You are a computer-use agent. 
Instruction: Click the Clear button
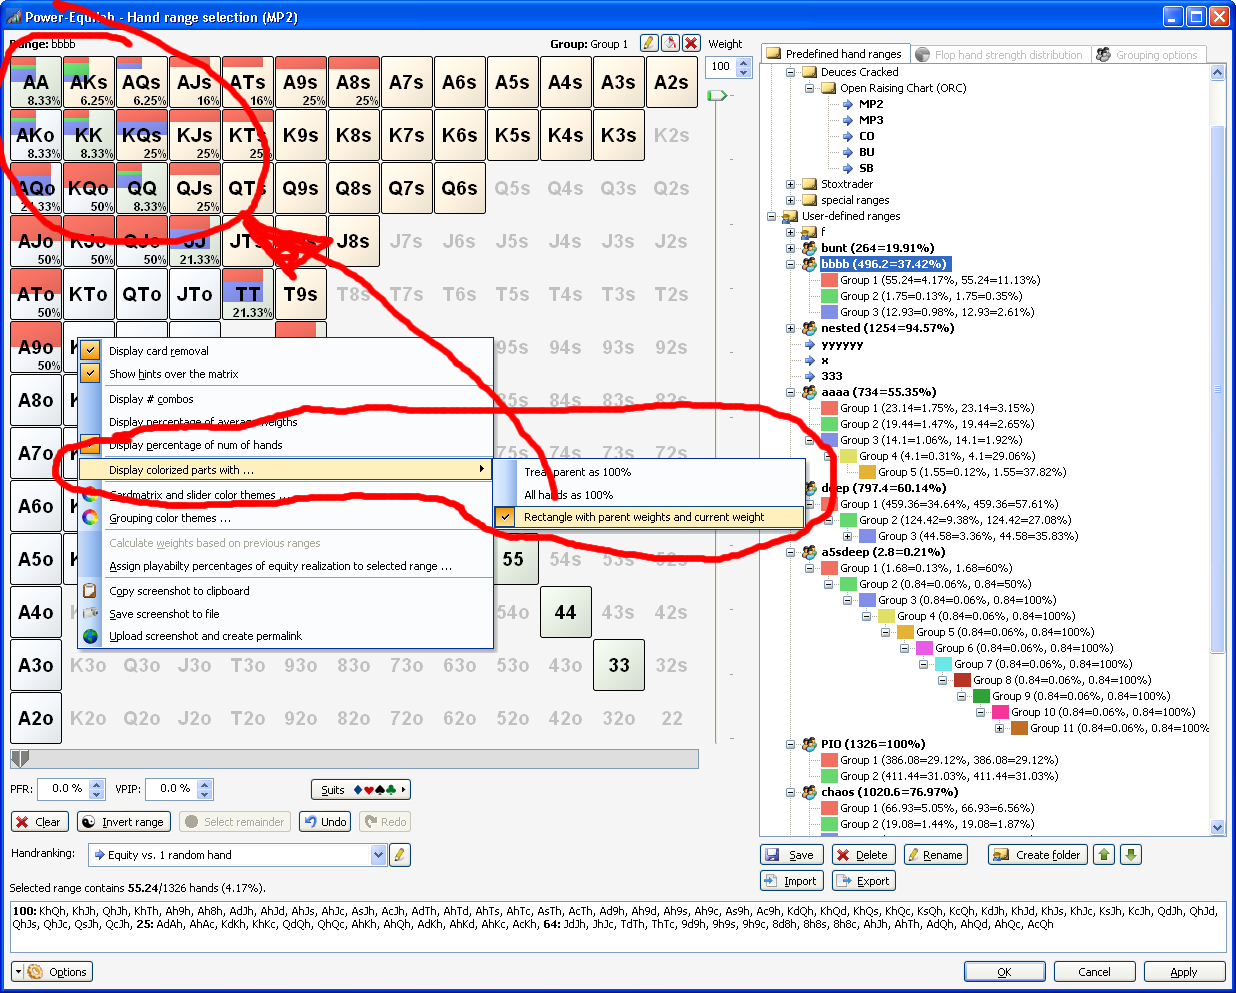click(x=39, y=822)
